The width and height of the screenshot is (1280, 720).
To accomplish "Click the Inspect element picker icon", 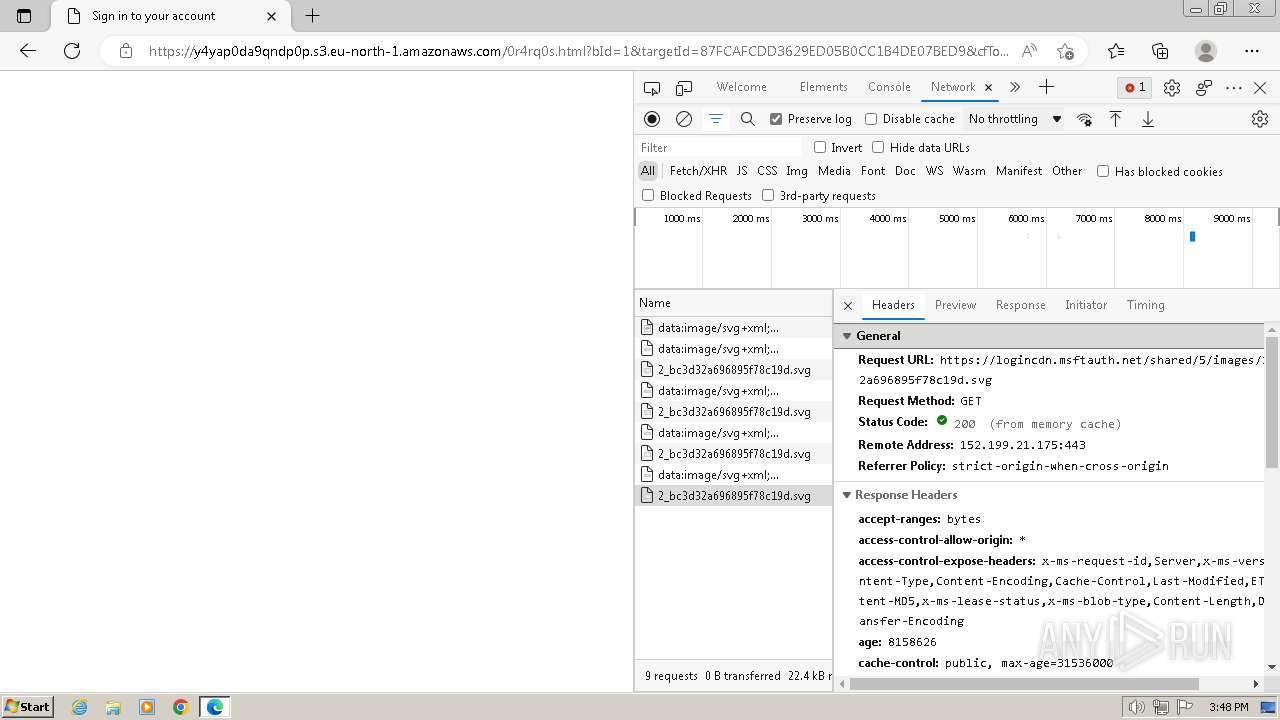I will [x=652, y=88].
